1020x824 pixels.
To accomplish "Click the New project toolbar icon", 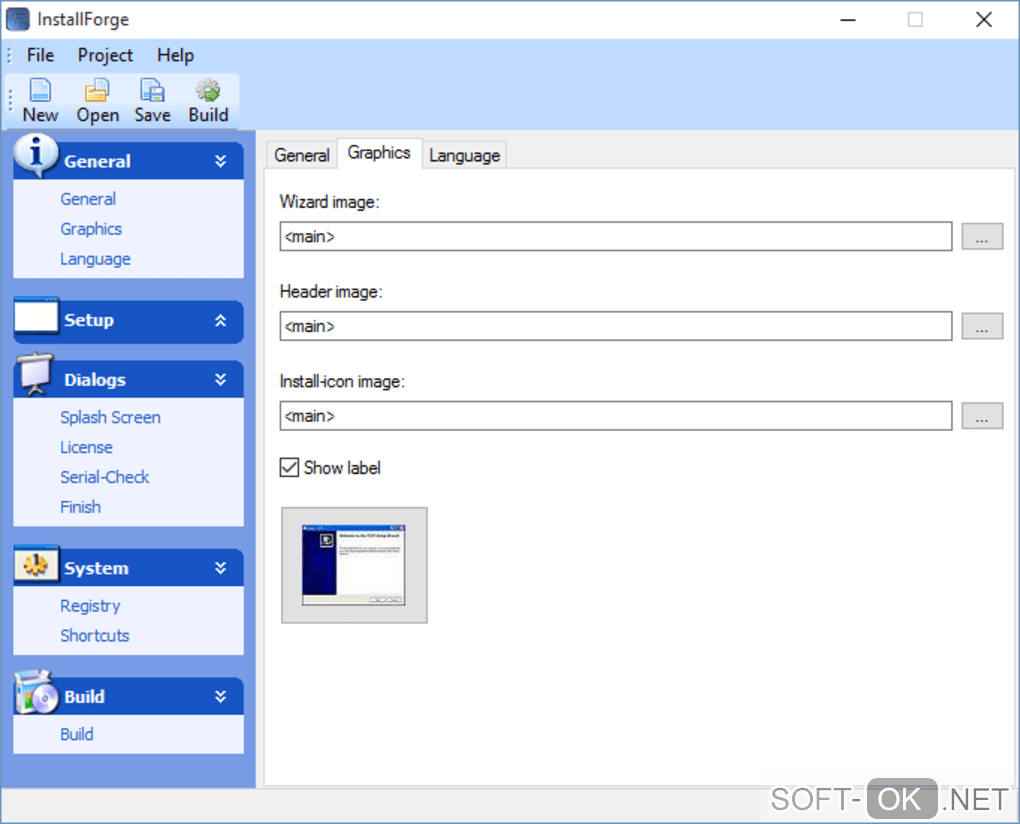I will click(x=40, y=91).
